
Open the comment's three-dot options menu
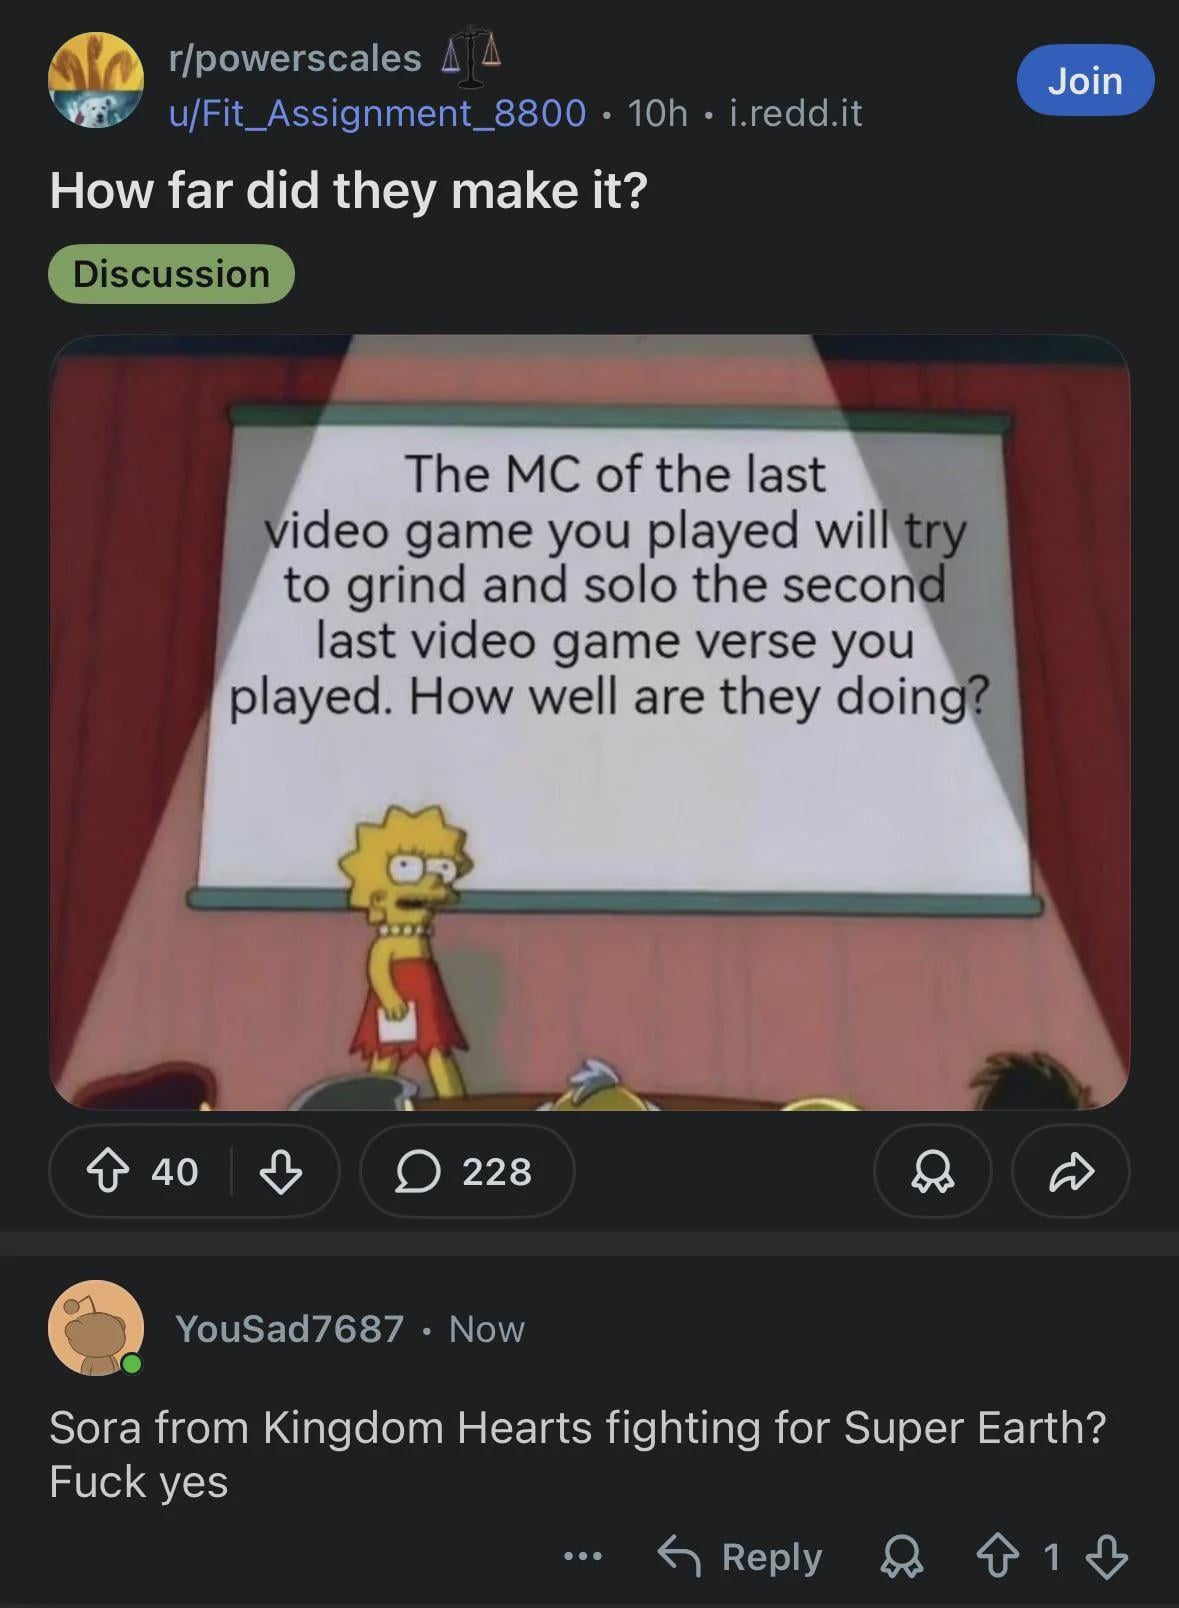click(583, 1556)
